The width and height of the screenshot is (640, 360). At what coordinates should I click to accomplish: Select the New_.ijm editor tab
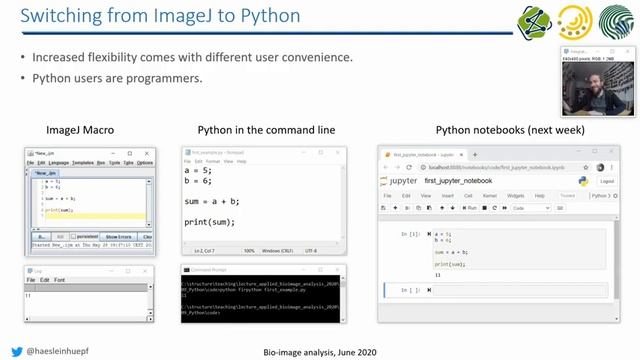click(x=45, y=173)
